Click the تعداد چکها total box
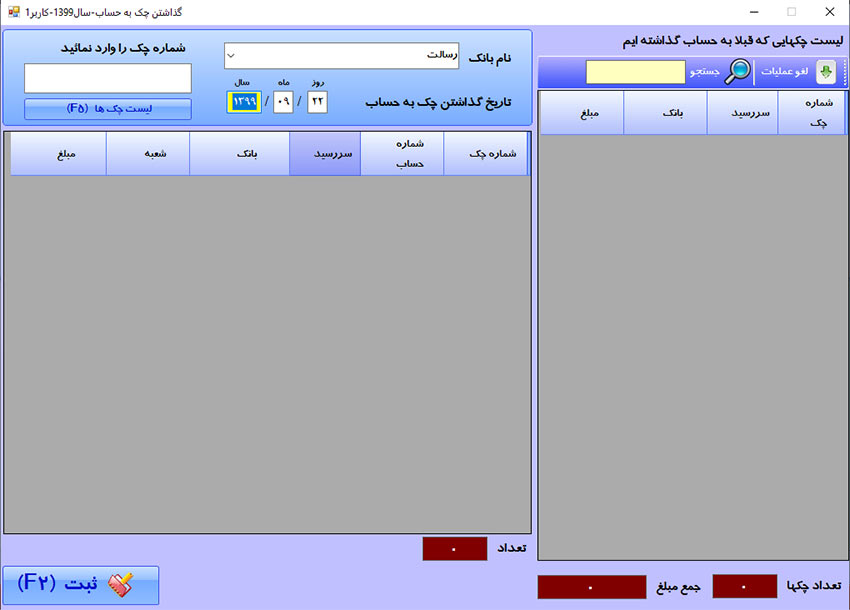Screen dimensions: 850x610 click(x=745, y=587)
